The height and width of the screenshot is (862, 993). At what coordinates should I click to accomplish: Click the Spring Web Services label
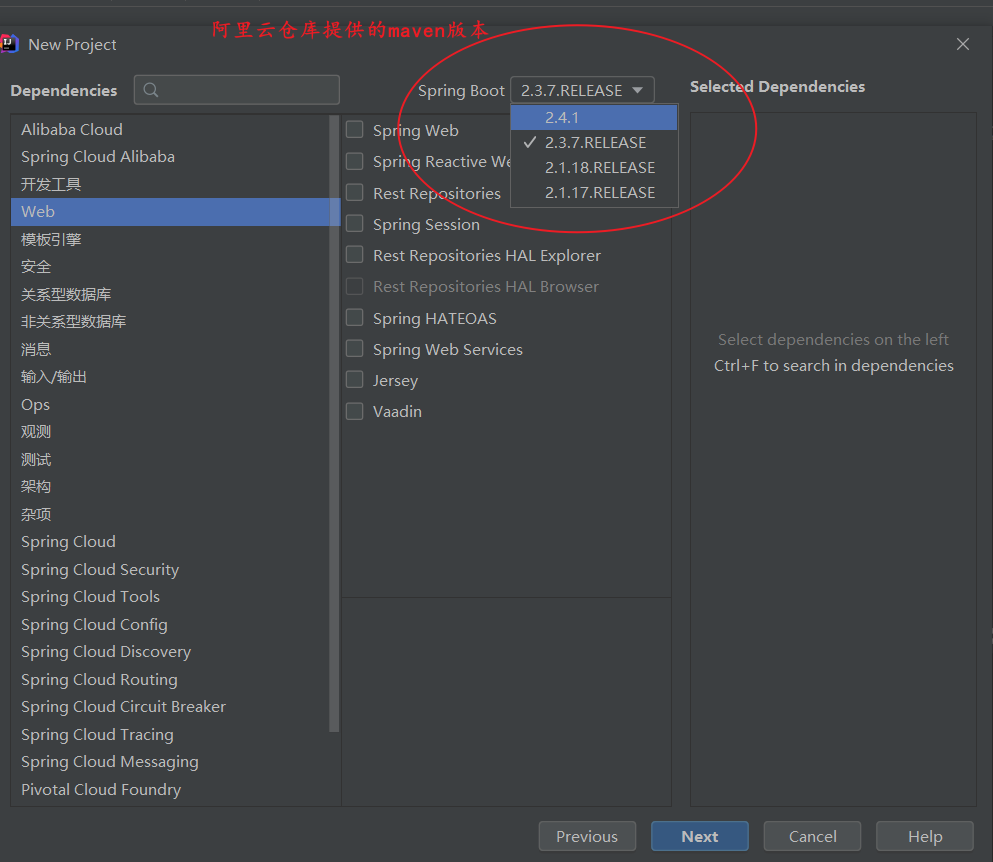[x=448, y=350]
